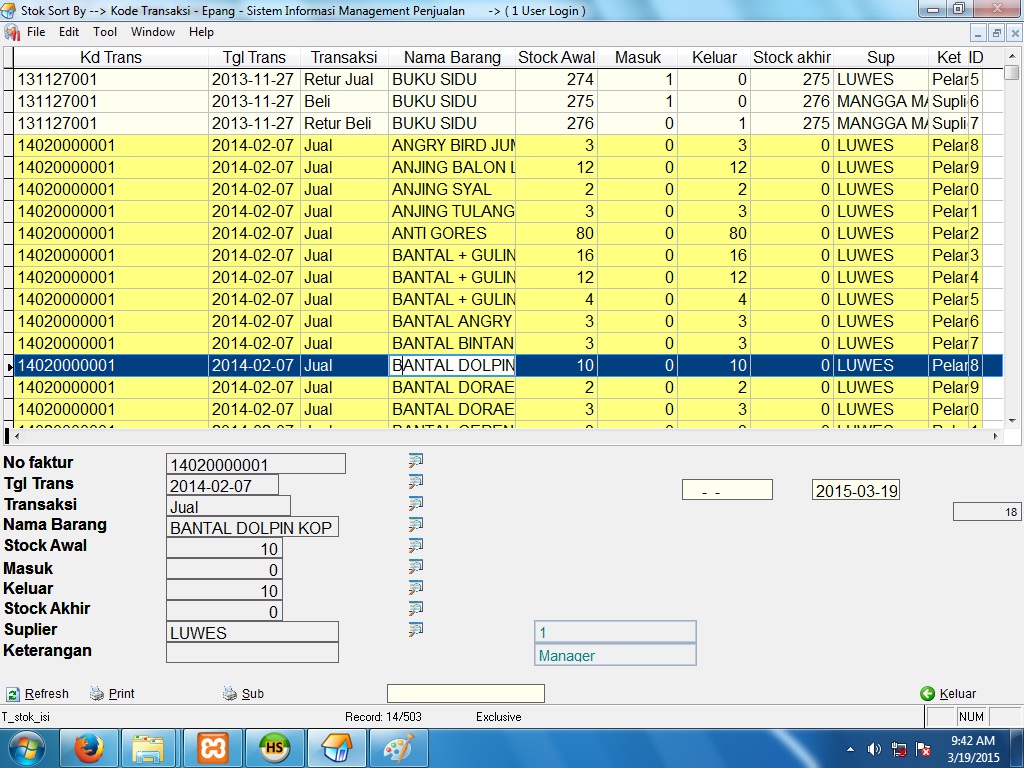Open Paint from the taskbar
The height and width of the screenshot is (768, 1024).
pyautogui.click(x=399, y=747)
